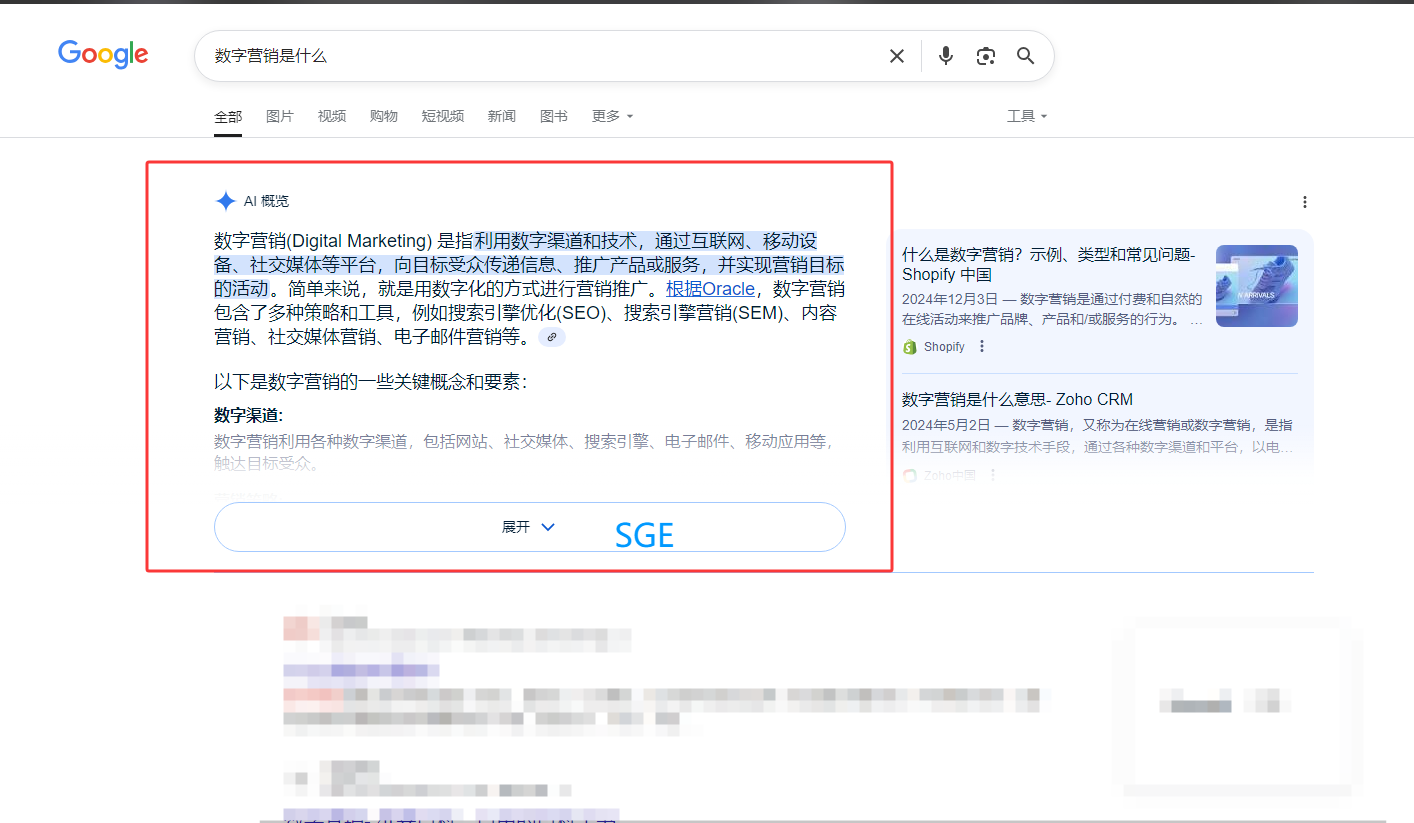The image size is (1414, 823).
Task: Open the source link chip icon
Action: coord(552,337)
